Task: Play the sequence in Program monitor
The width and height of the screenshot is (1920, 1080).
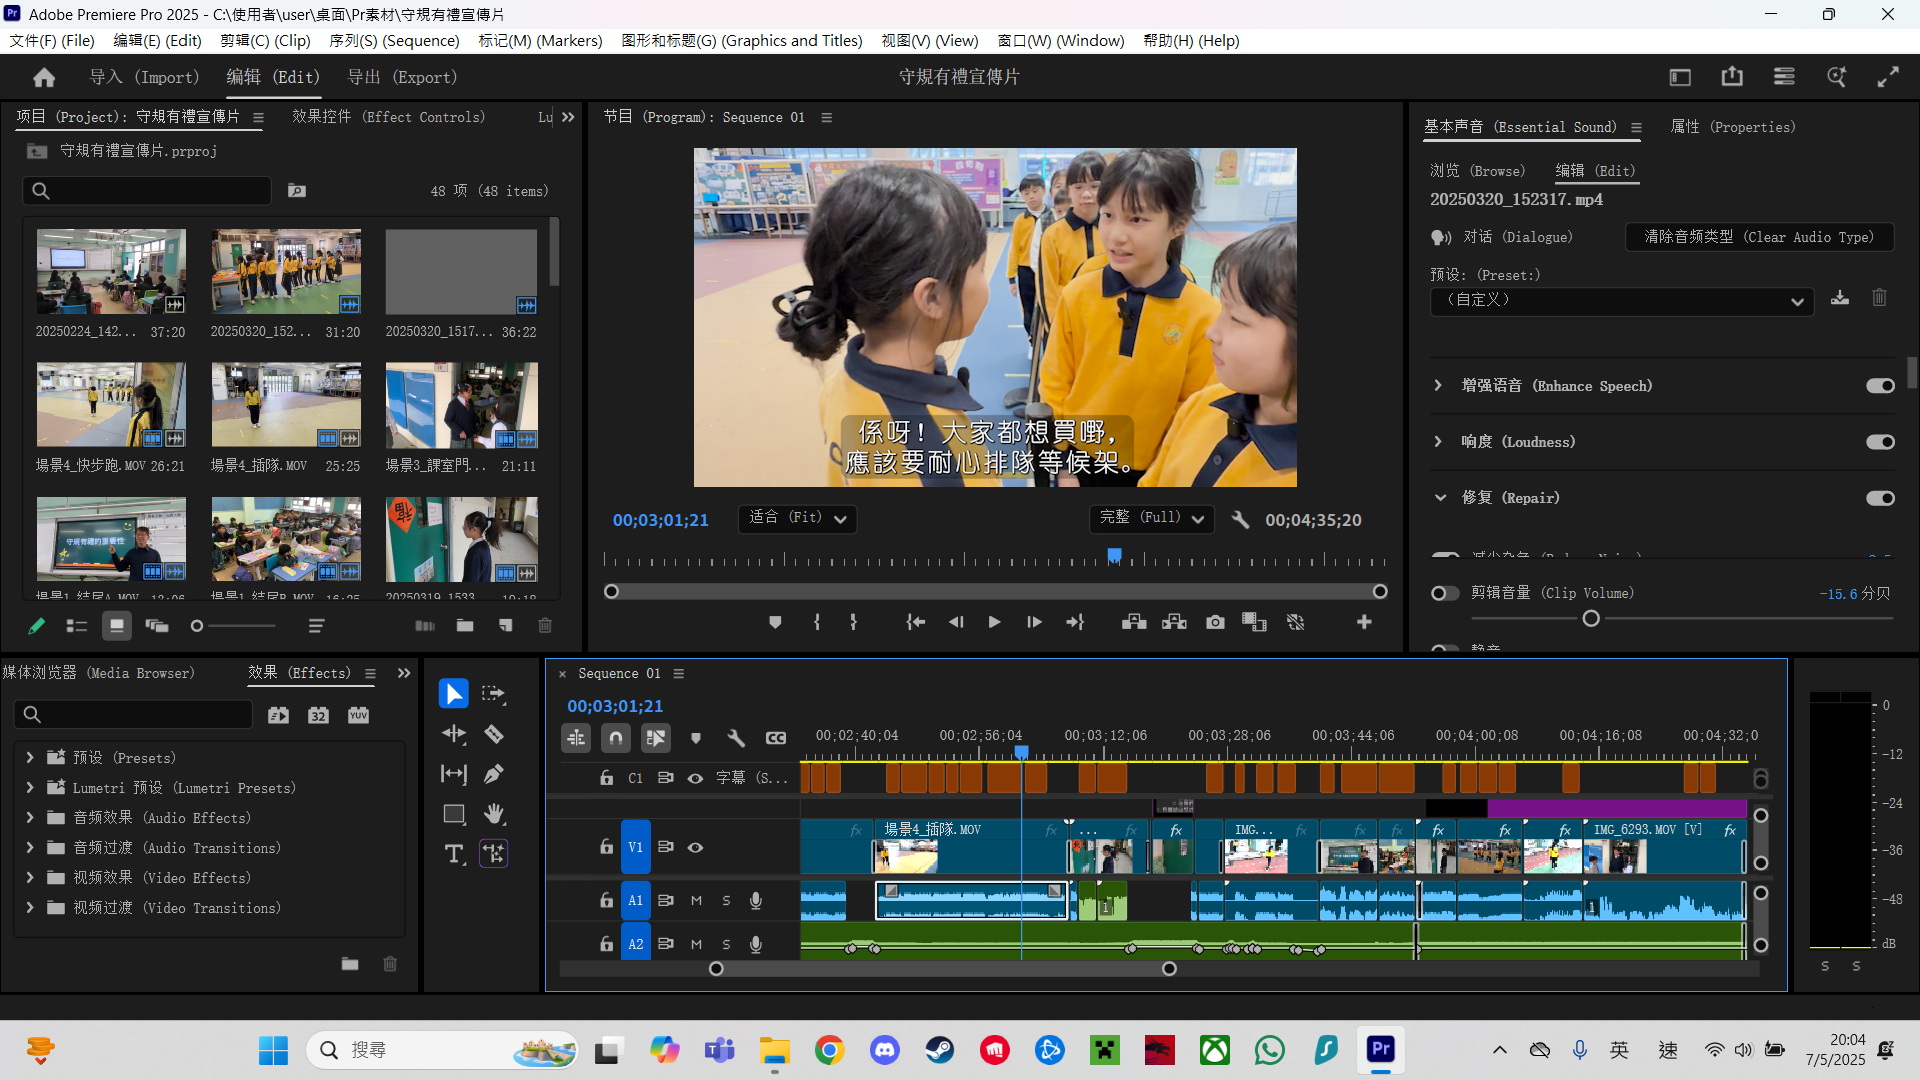Action: click(x=994, y=622)
